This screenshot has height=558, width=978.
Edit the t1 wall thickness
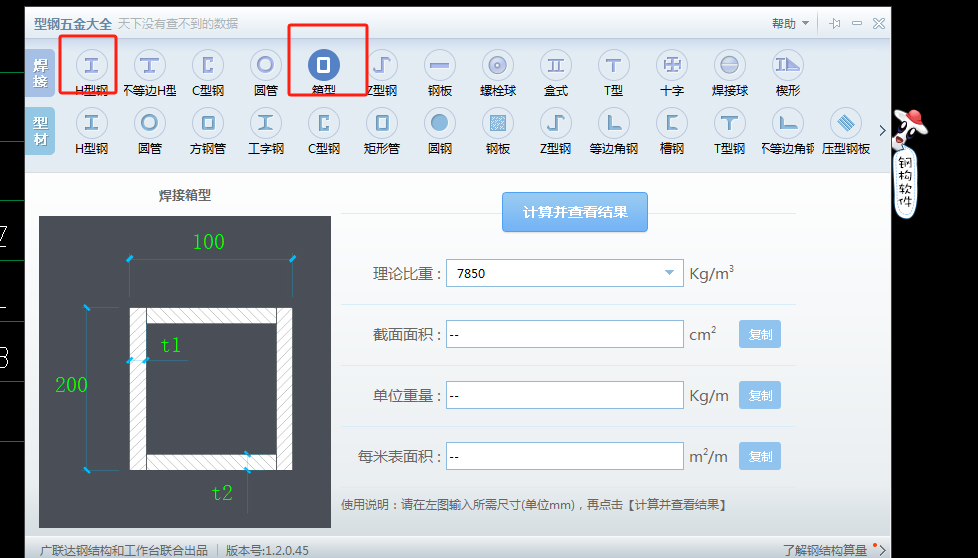(171, 345)
